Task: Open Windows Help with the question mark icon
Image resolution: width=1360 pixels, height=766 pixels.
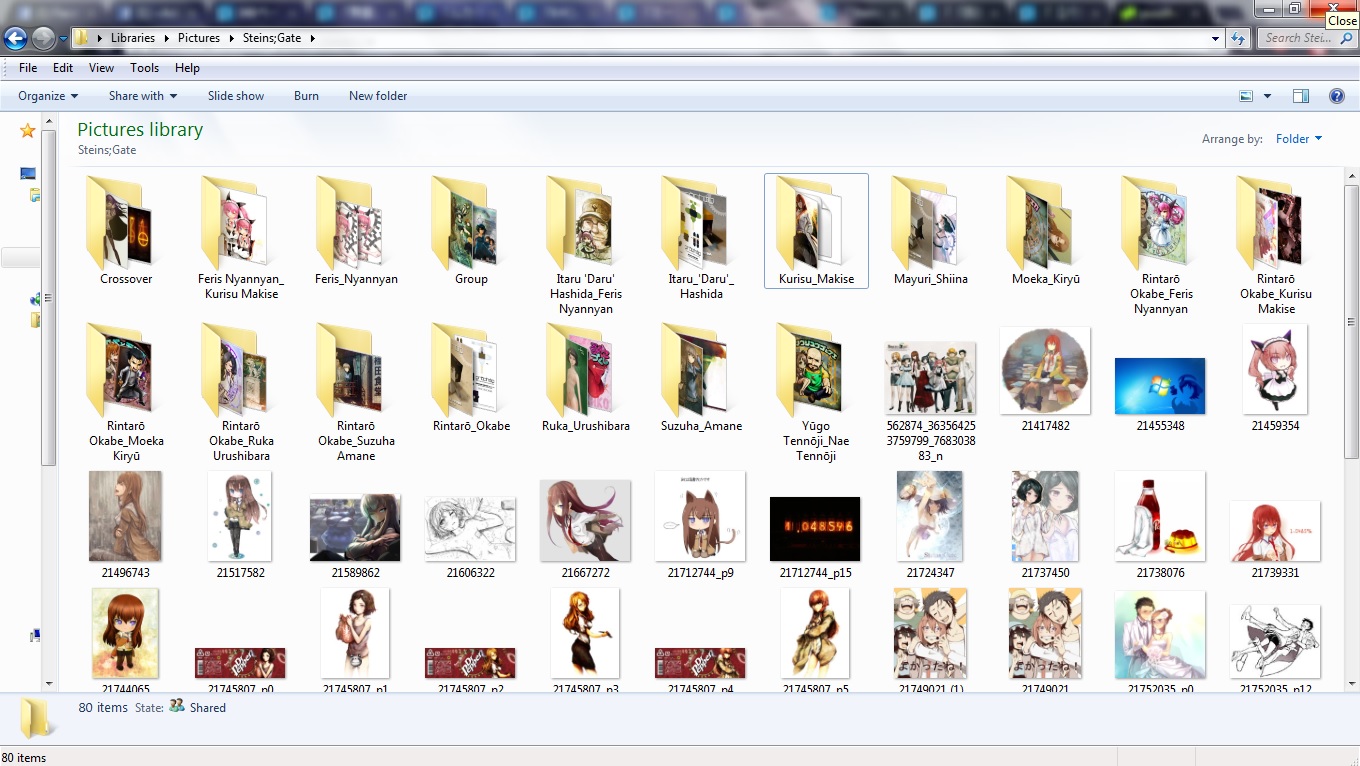Action: click(x=1337, y=96)
